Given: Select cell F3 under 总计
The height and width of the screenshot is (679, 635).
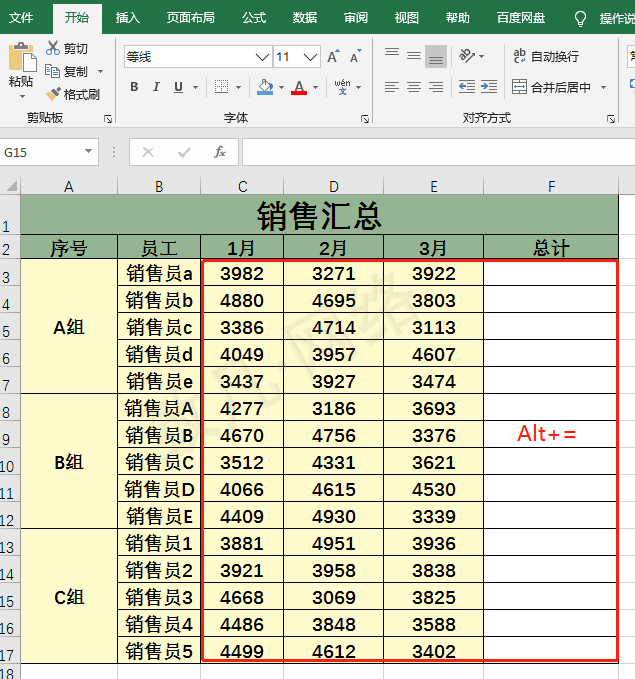Looking at the screenshot, I should [551, 273].
